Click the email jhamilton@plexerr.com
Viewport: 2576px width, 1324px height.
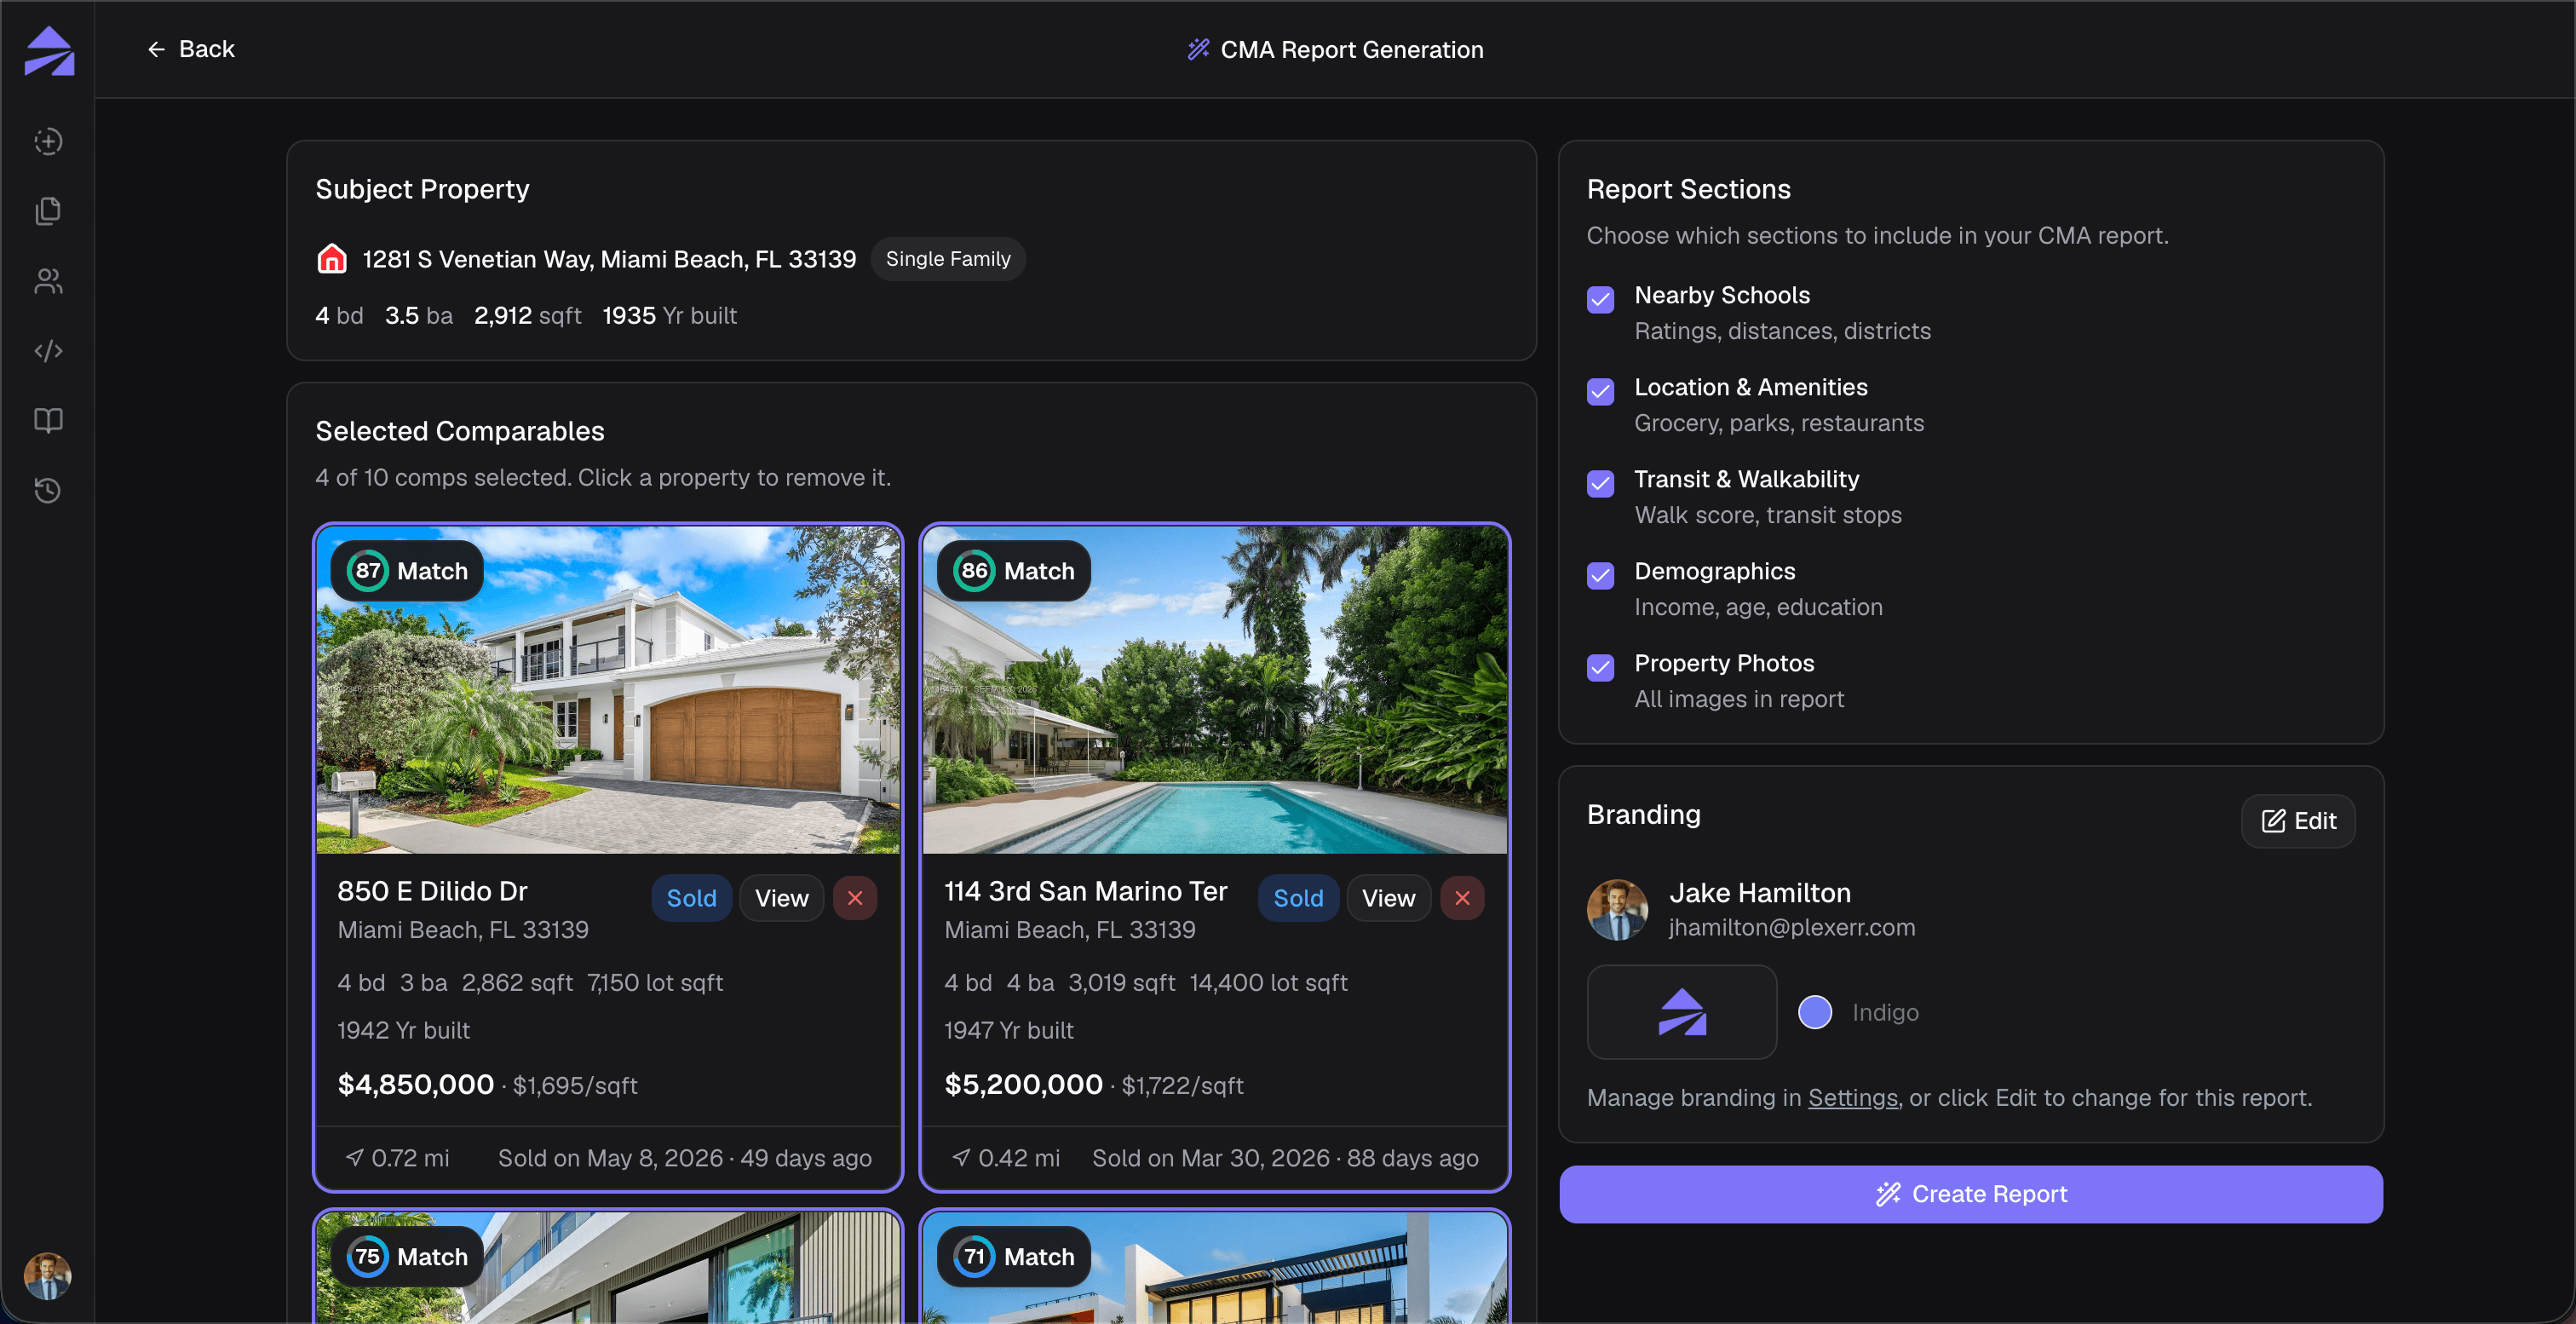click(x=1792, y=928)
